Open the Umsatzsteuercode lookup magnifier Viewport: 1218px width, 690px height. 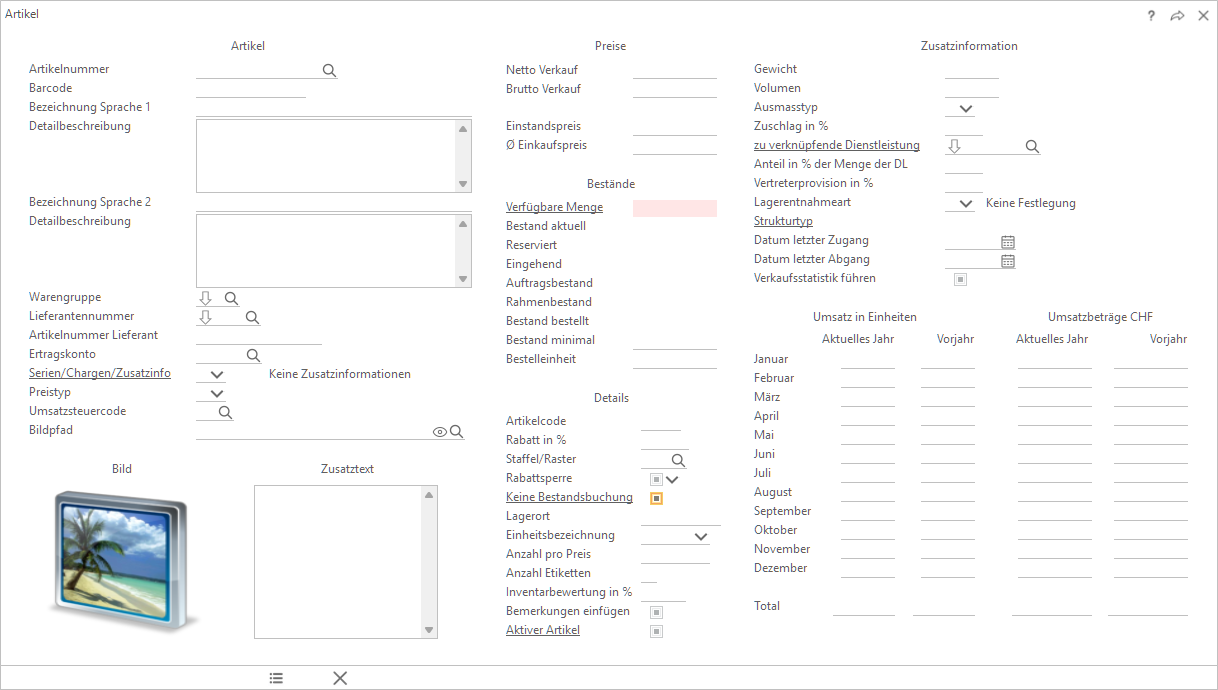coord(225,411)
